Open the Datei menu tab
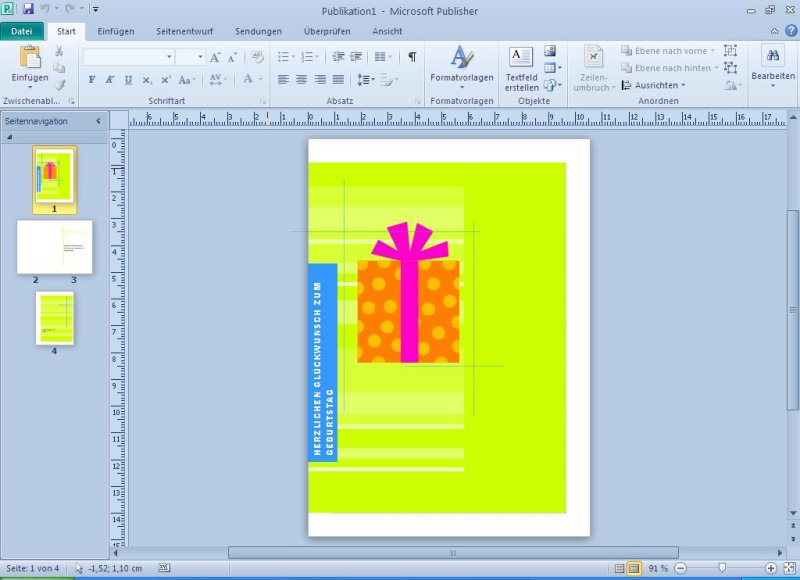The image size is (800, 580). click(x=22, y=31)
